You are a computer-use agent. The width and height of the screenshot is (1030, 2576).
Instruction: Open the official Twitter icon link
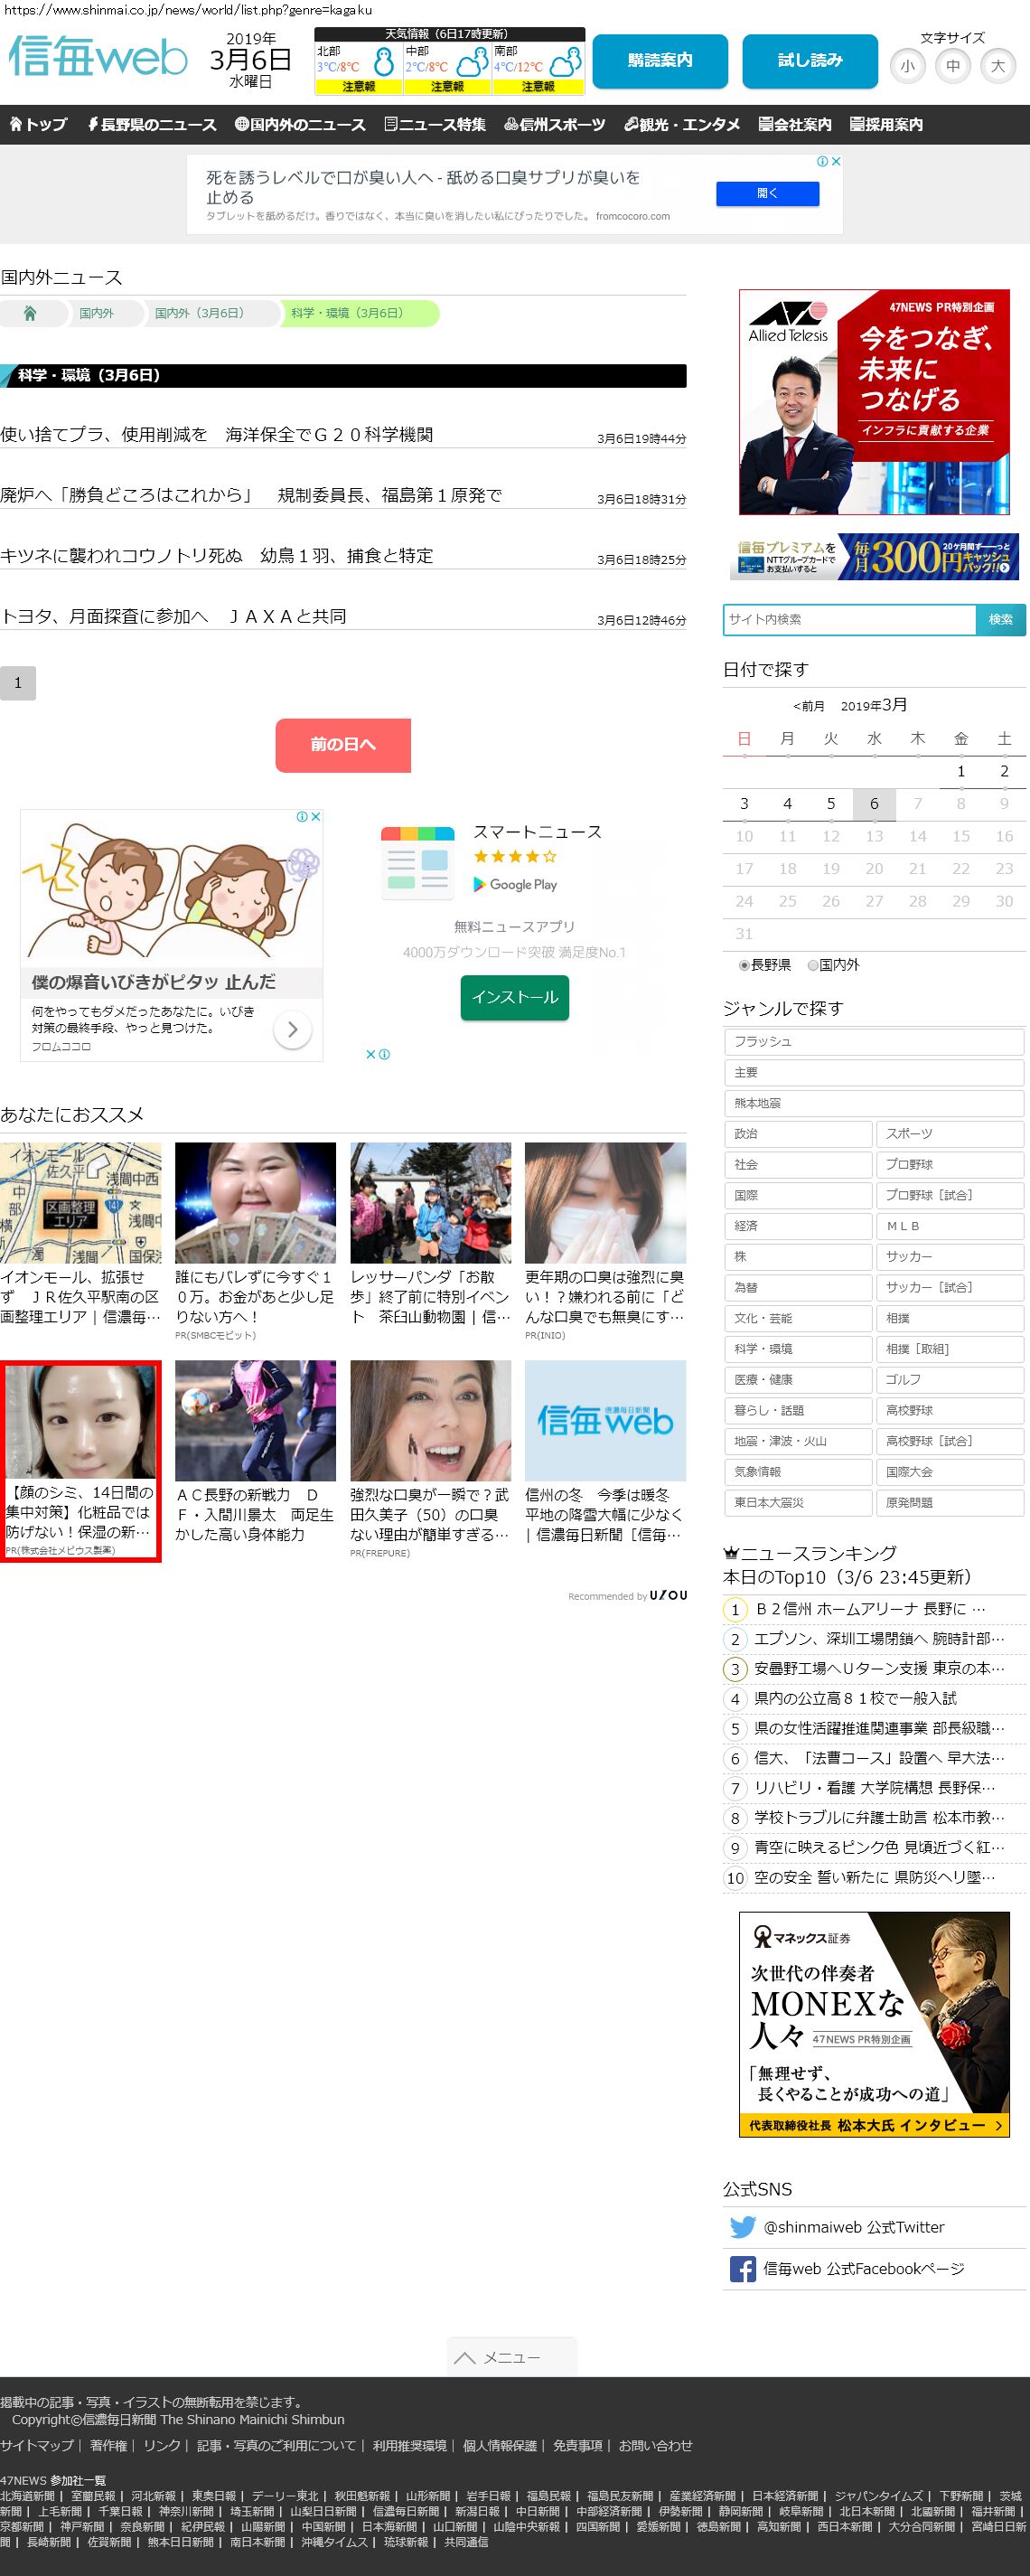pyautogui.click(x=742, y=2227)
